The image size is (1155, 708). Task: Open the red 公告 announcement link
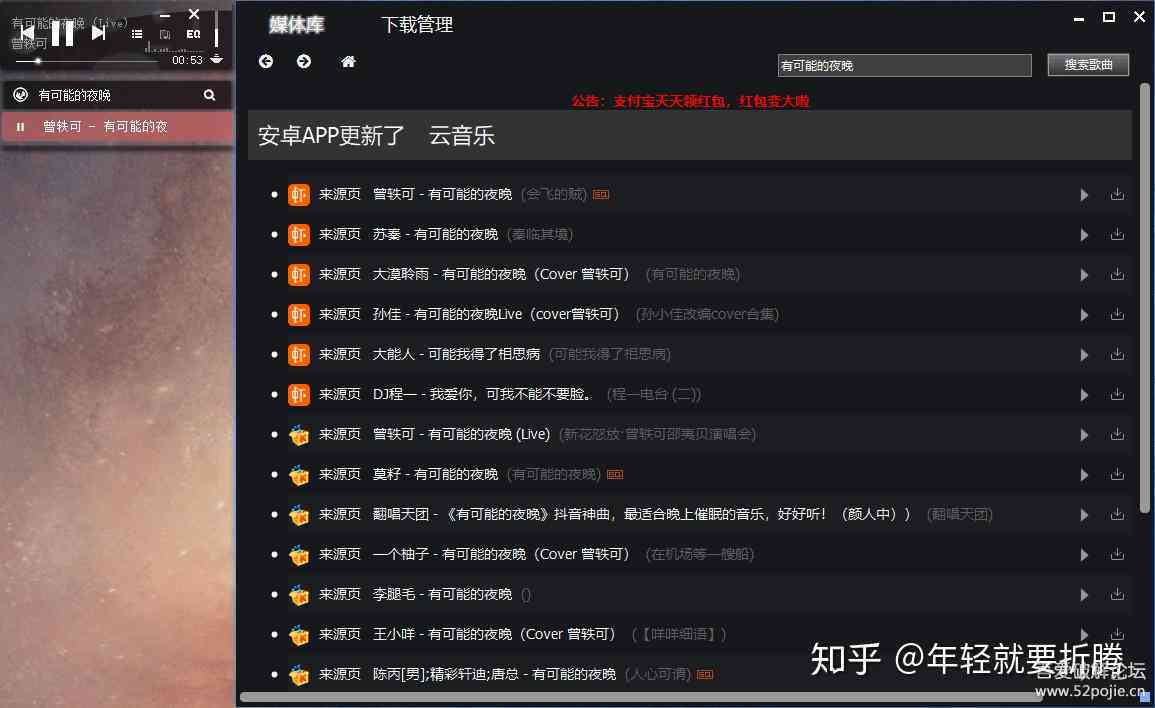690,101
